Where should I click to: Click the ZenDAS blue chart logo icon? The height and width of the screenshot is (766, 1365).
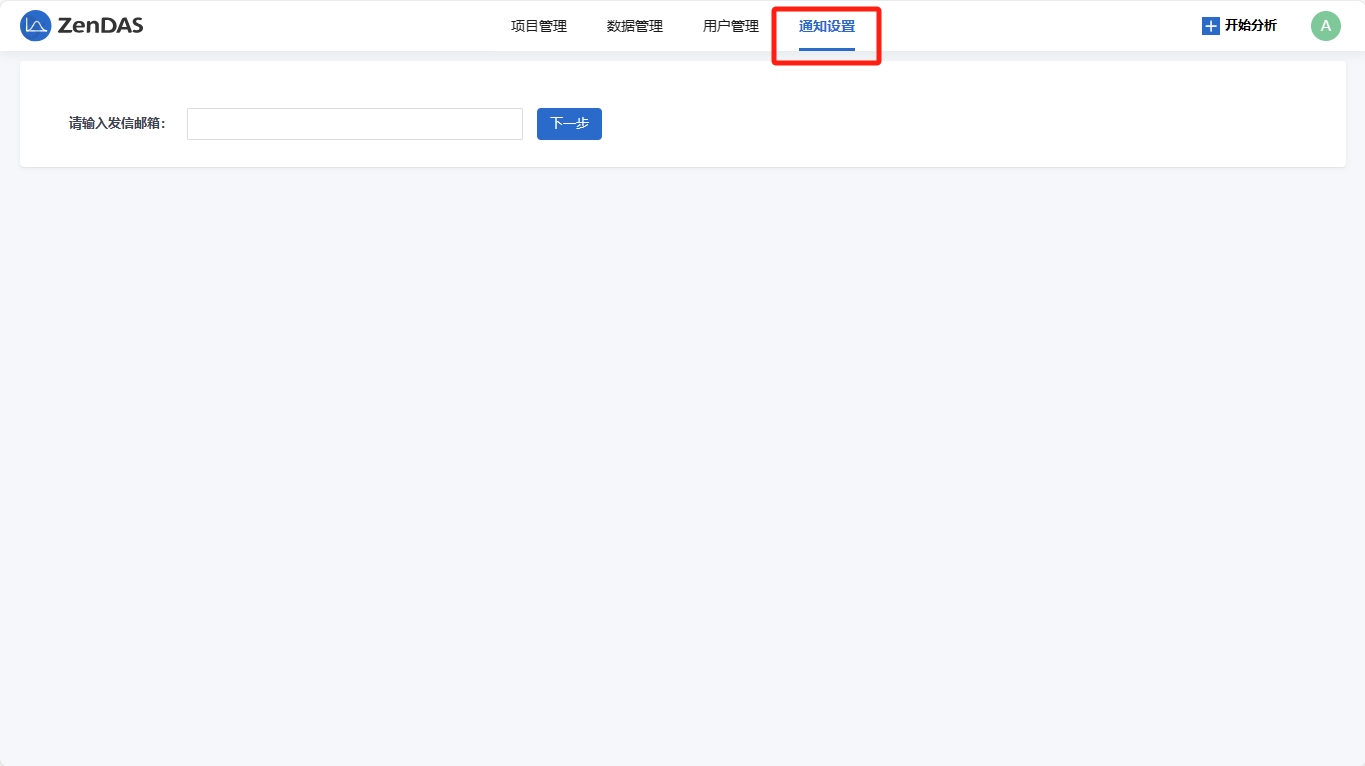[x=35, y=26]
